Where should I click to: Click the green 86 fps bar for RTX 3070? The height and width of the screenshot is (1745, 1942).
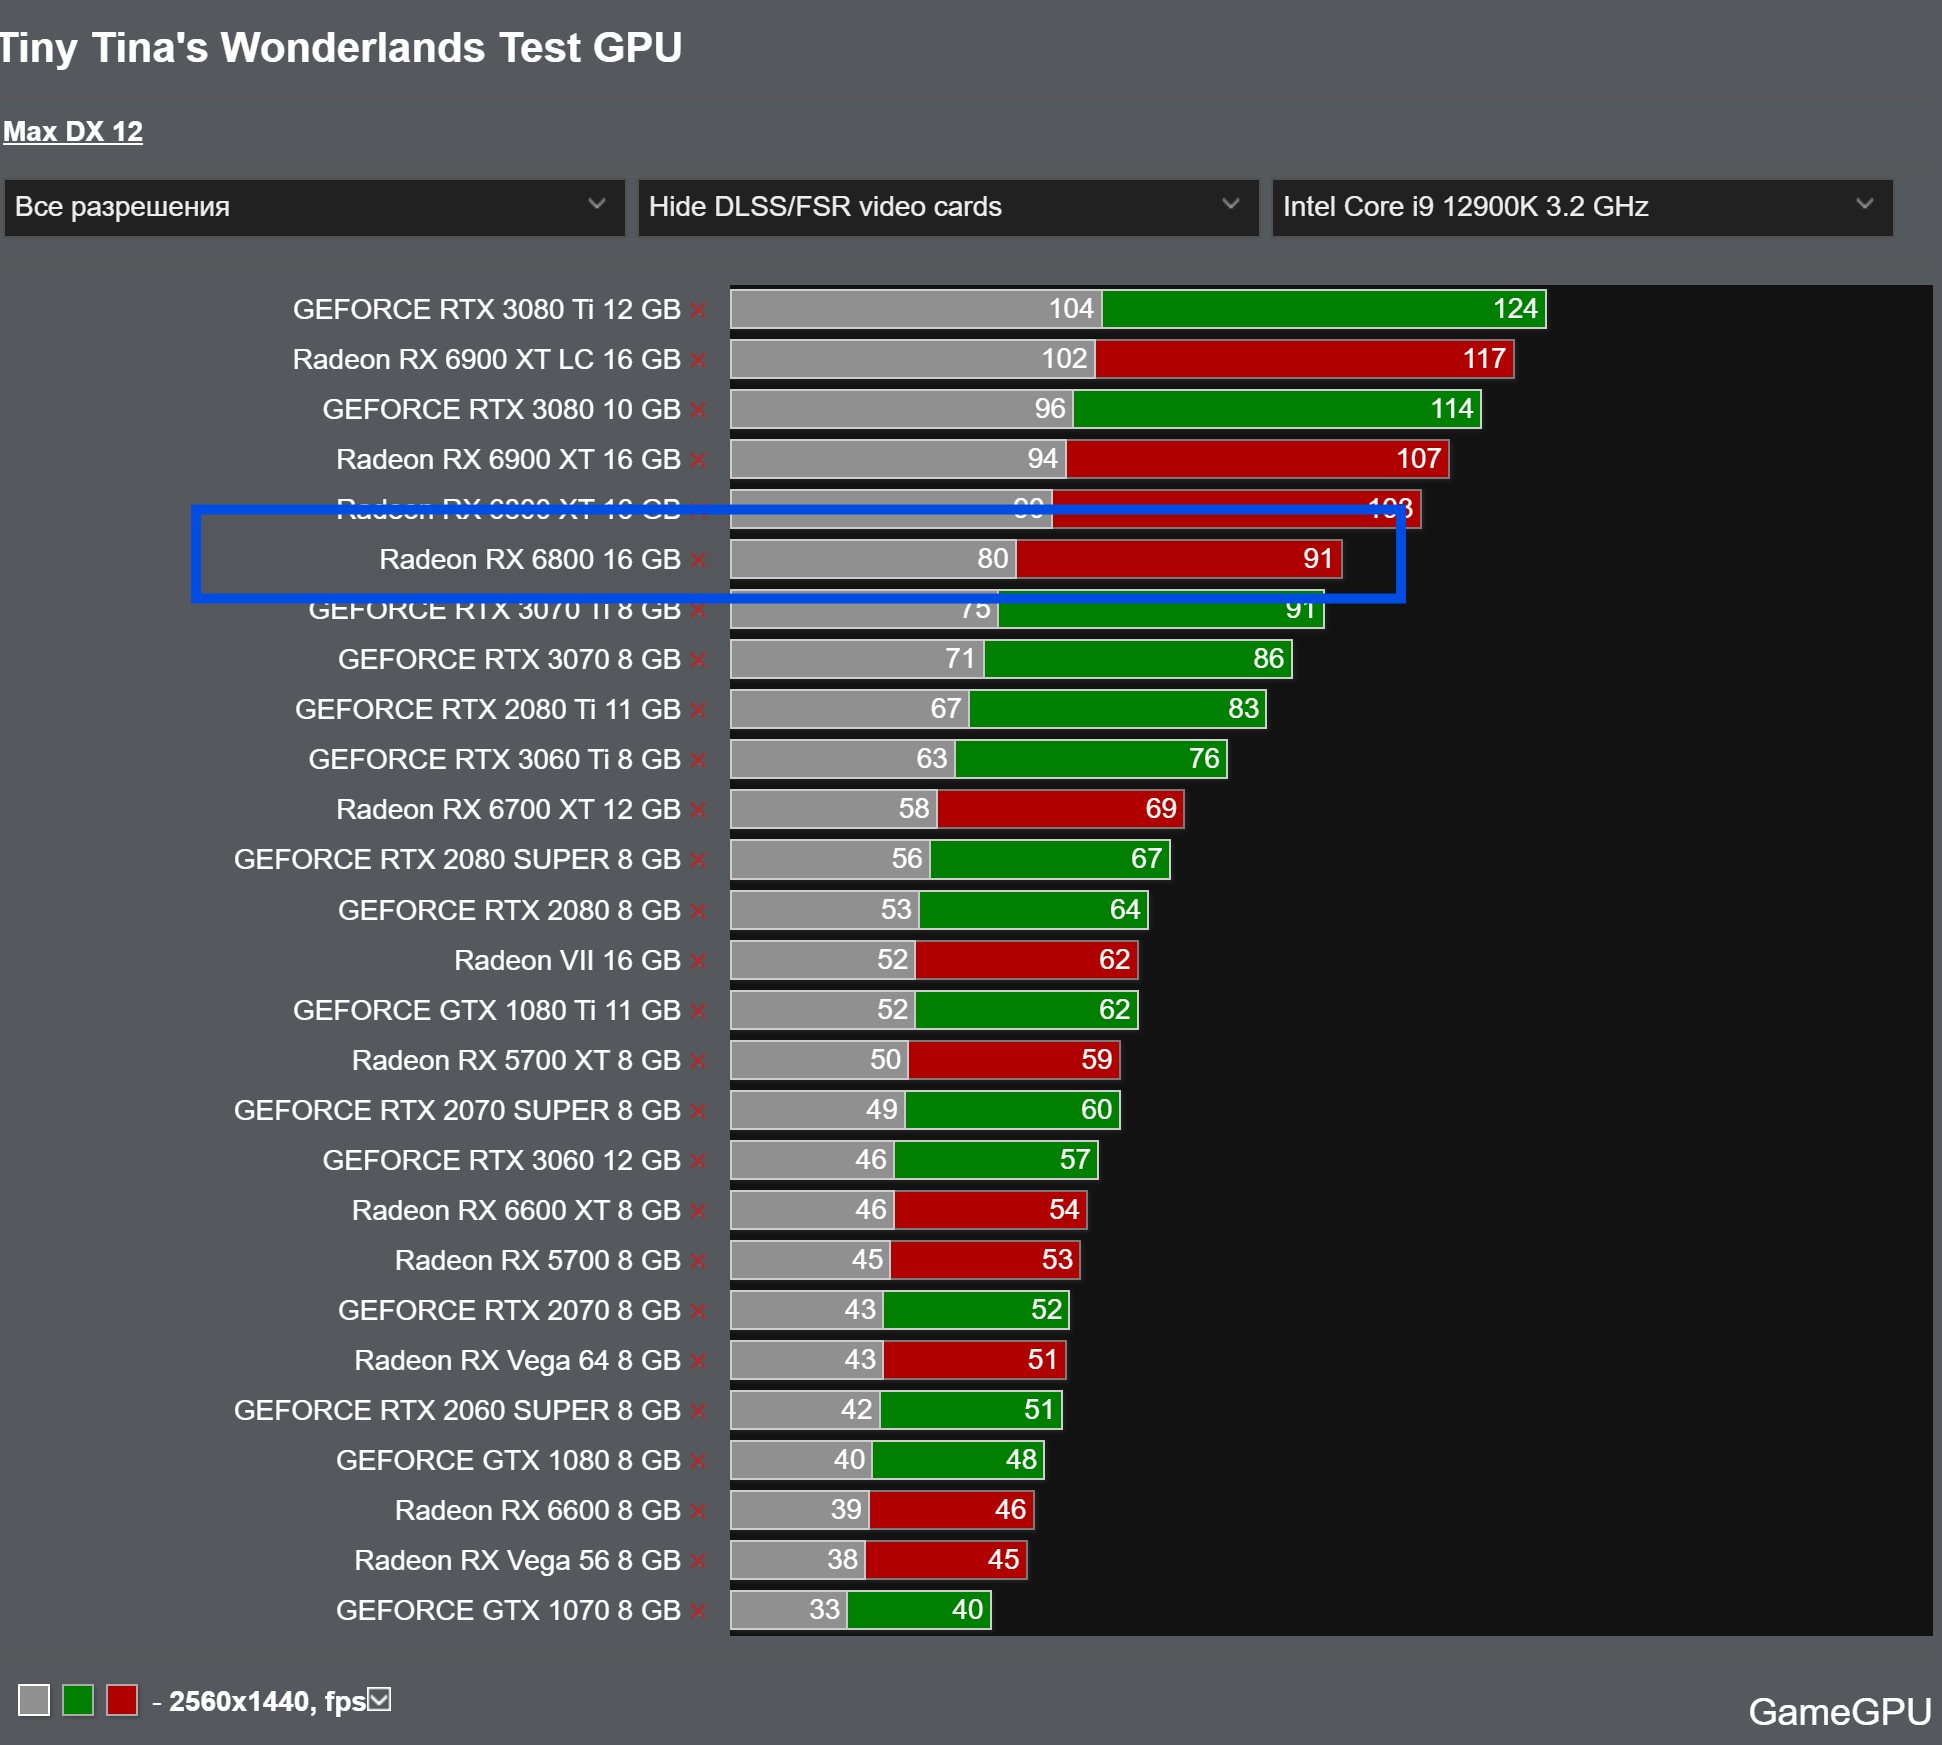1138,659
